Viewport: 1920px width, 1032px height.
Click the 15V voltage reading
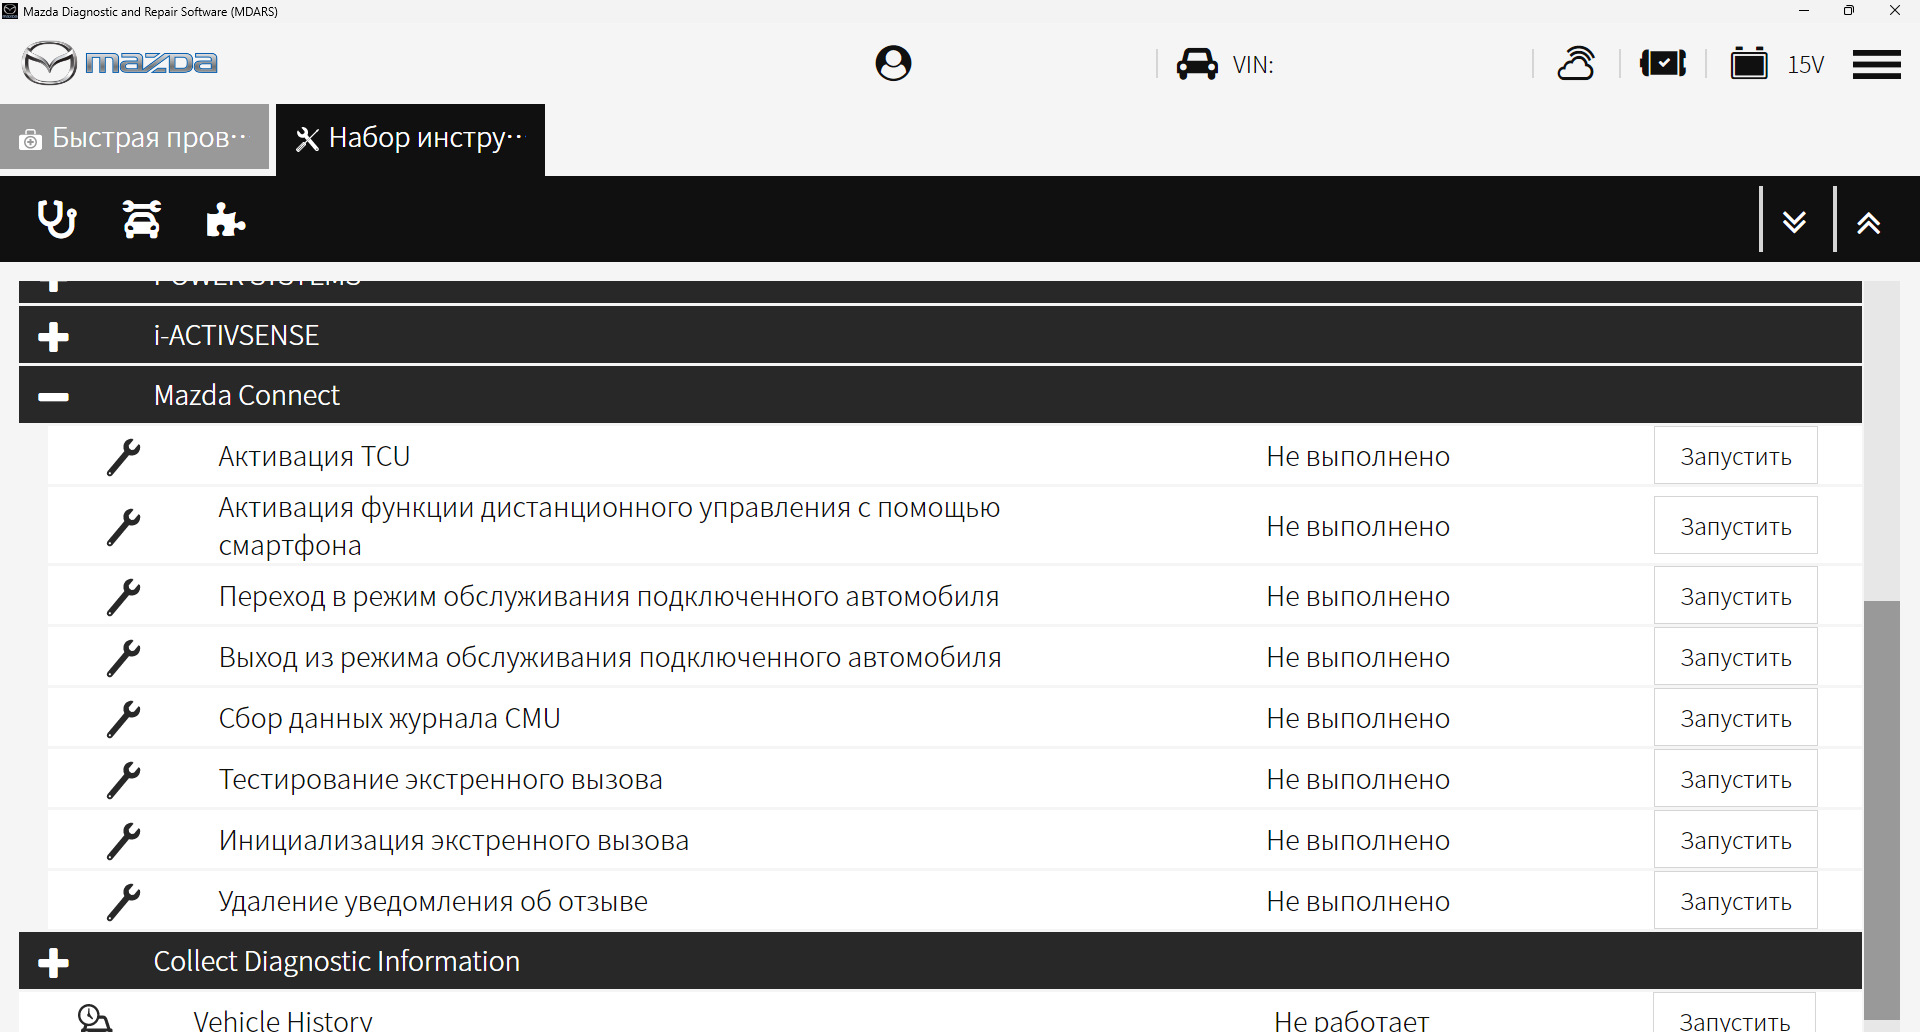(1806, 65)
